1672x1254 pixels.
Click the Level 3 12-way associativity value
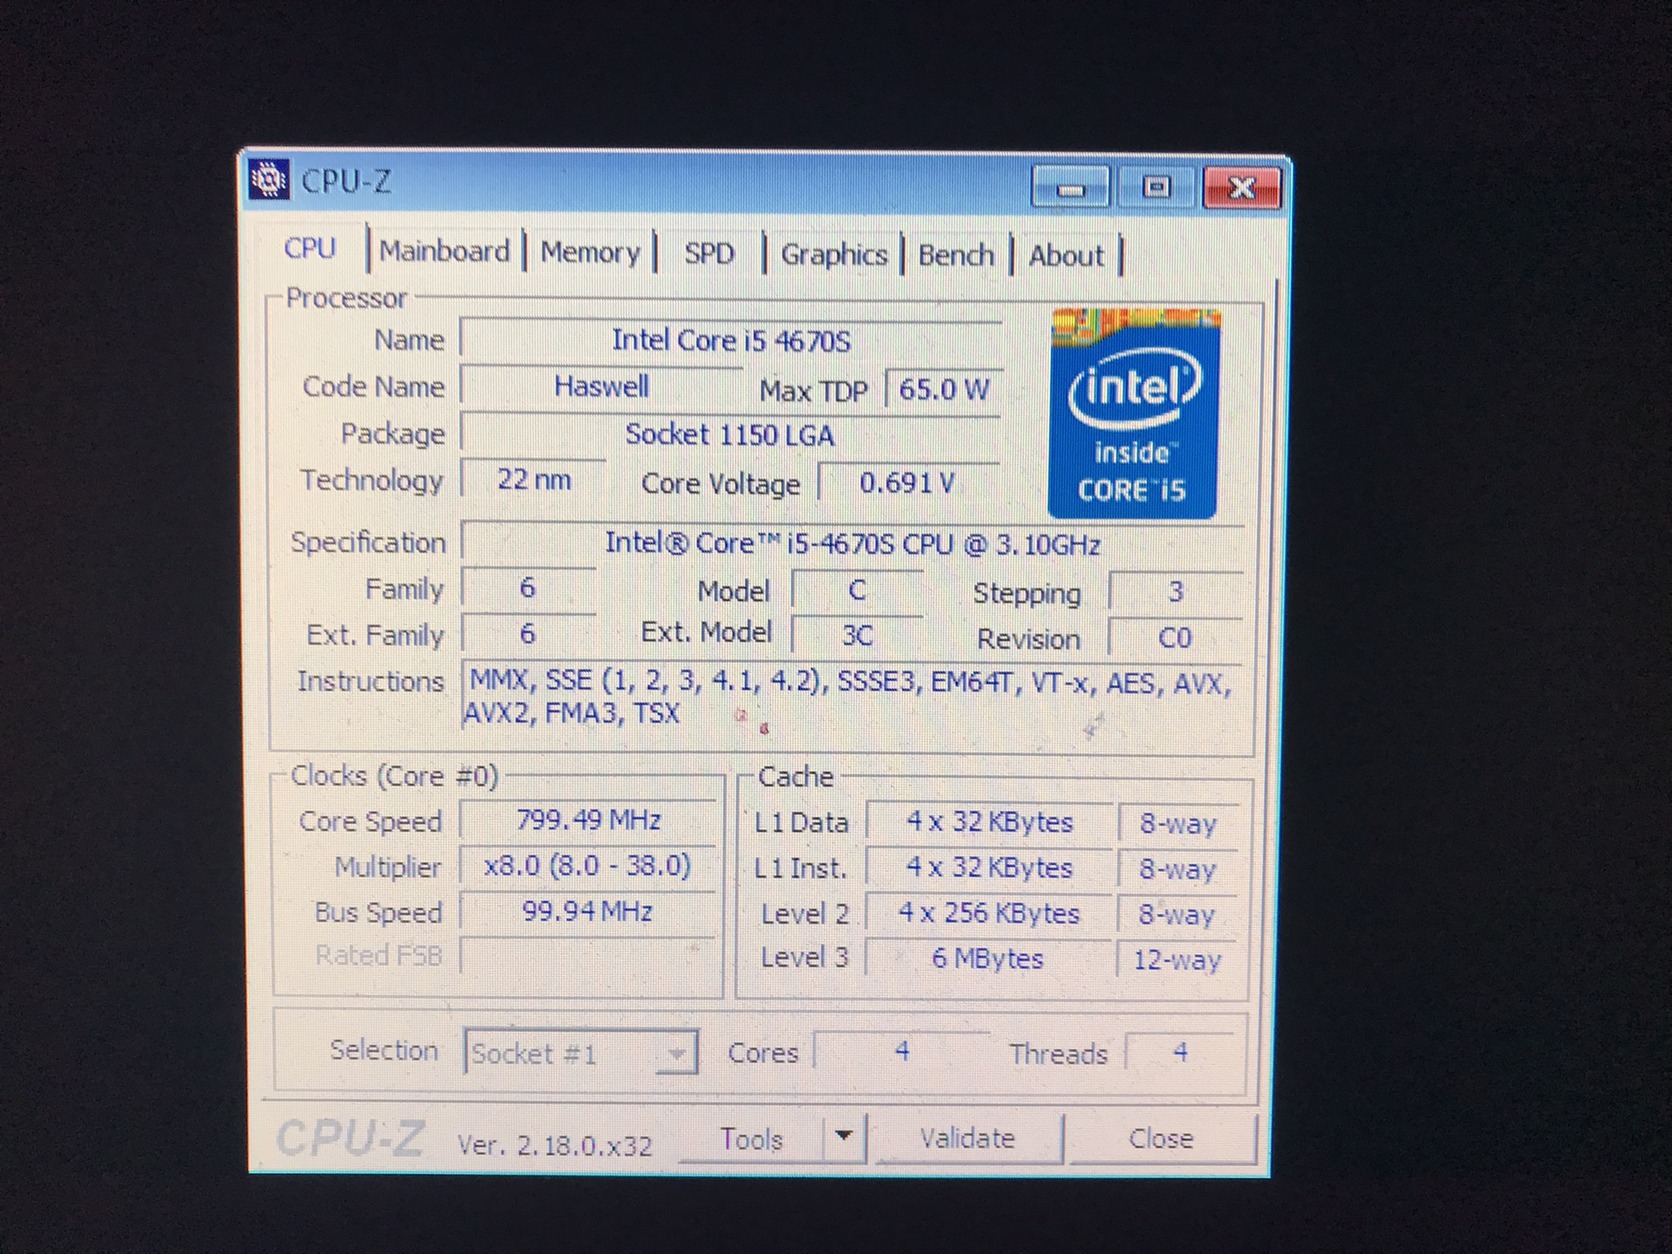point(1177,960)
